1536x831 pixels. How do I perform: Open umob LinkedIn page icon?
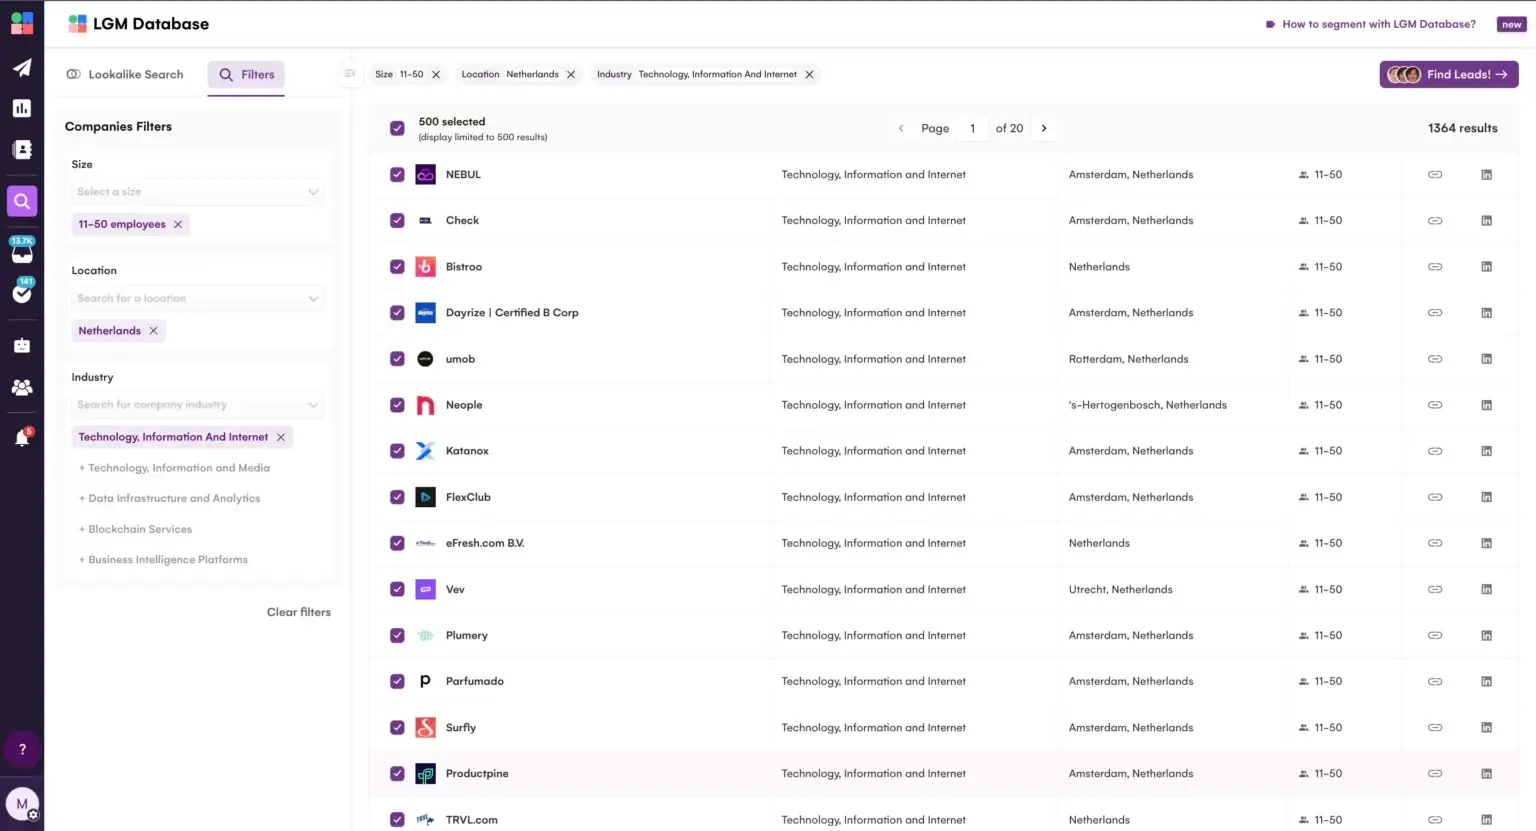coord(1486,359)
